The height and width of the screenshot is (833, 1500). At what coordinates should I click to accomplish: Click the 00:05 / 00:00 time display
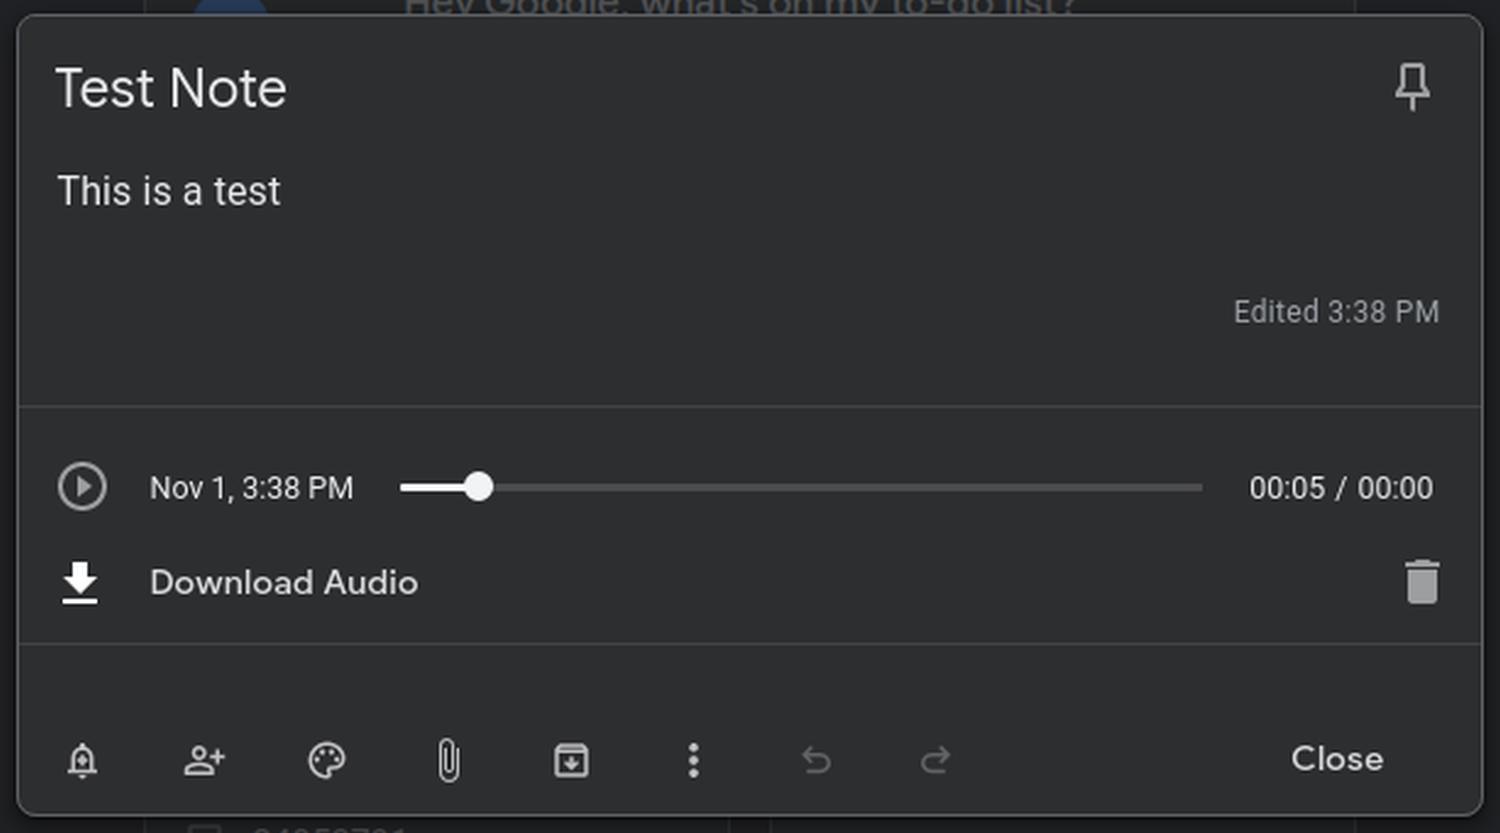[x=1340, y=488]
